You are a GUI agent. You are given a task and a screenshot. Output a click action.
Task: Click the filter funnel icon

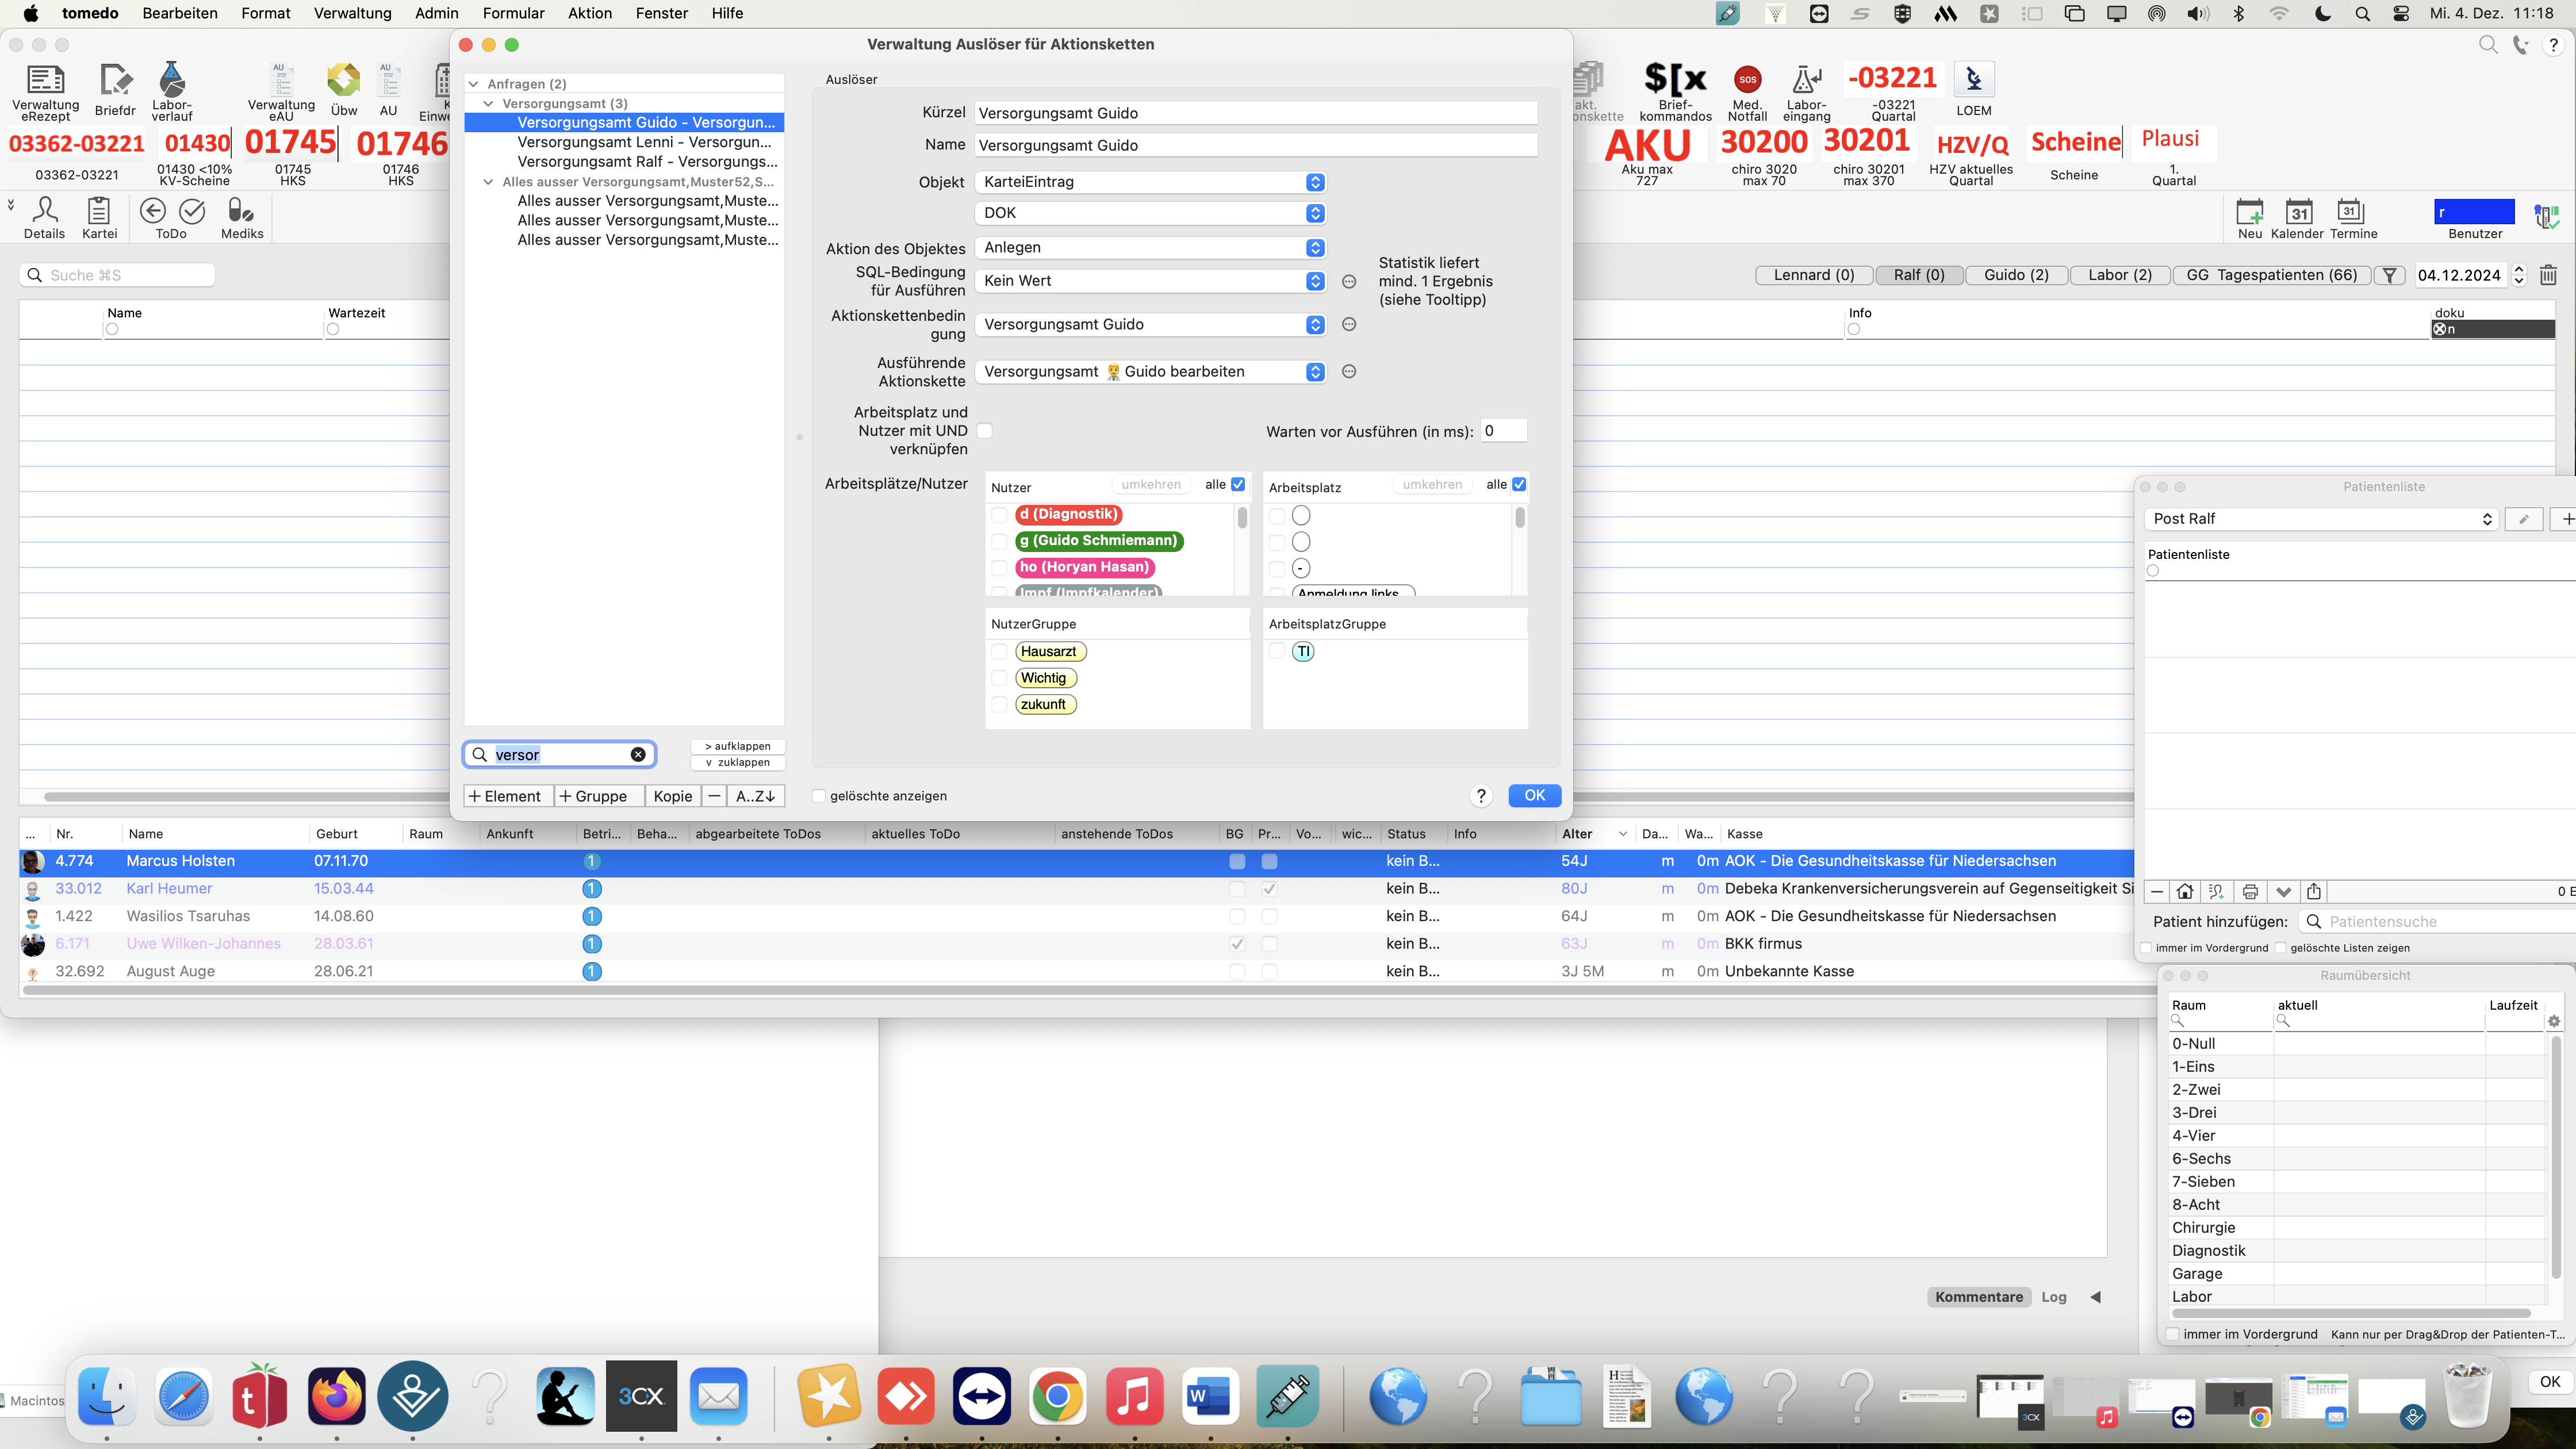[2389, 275]
